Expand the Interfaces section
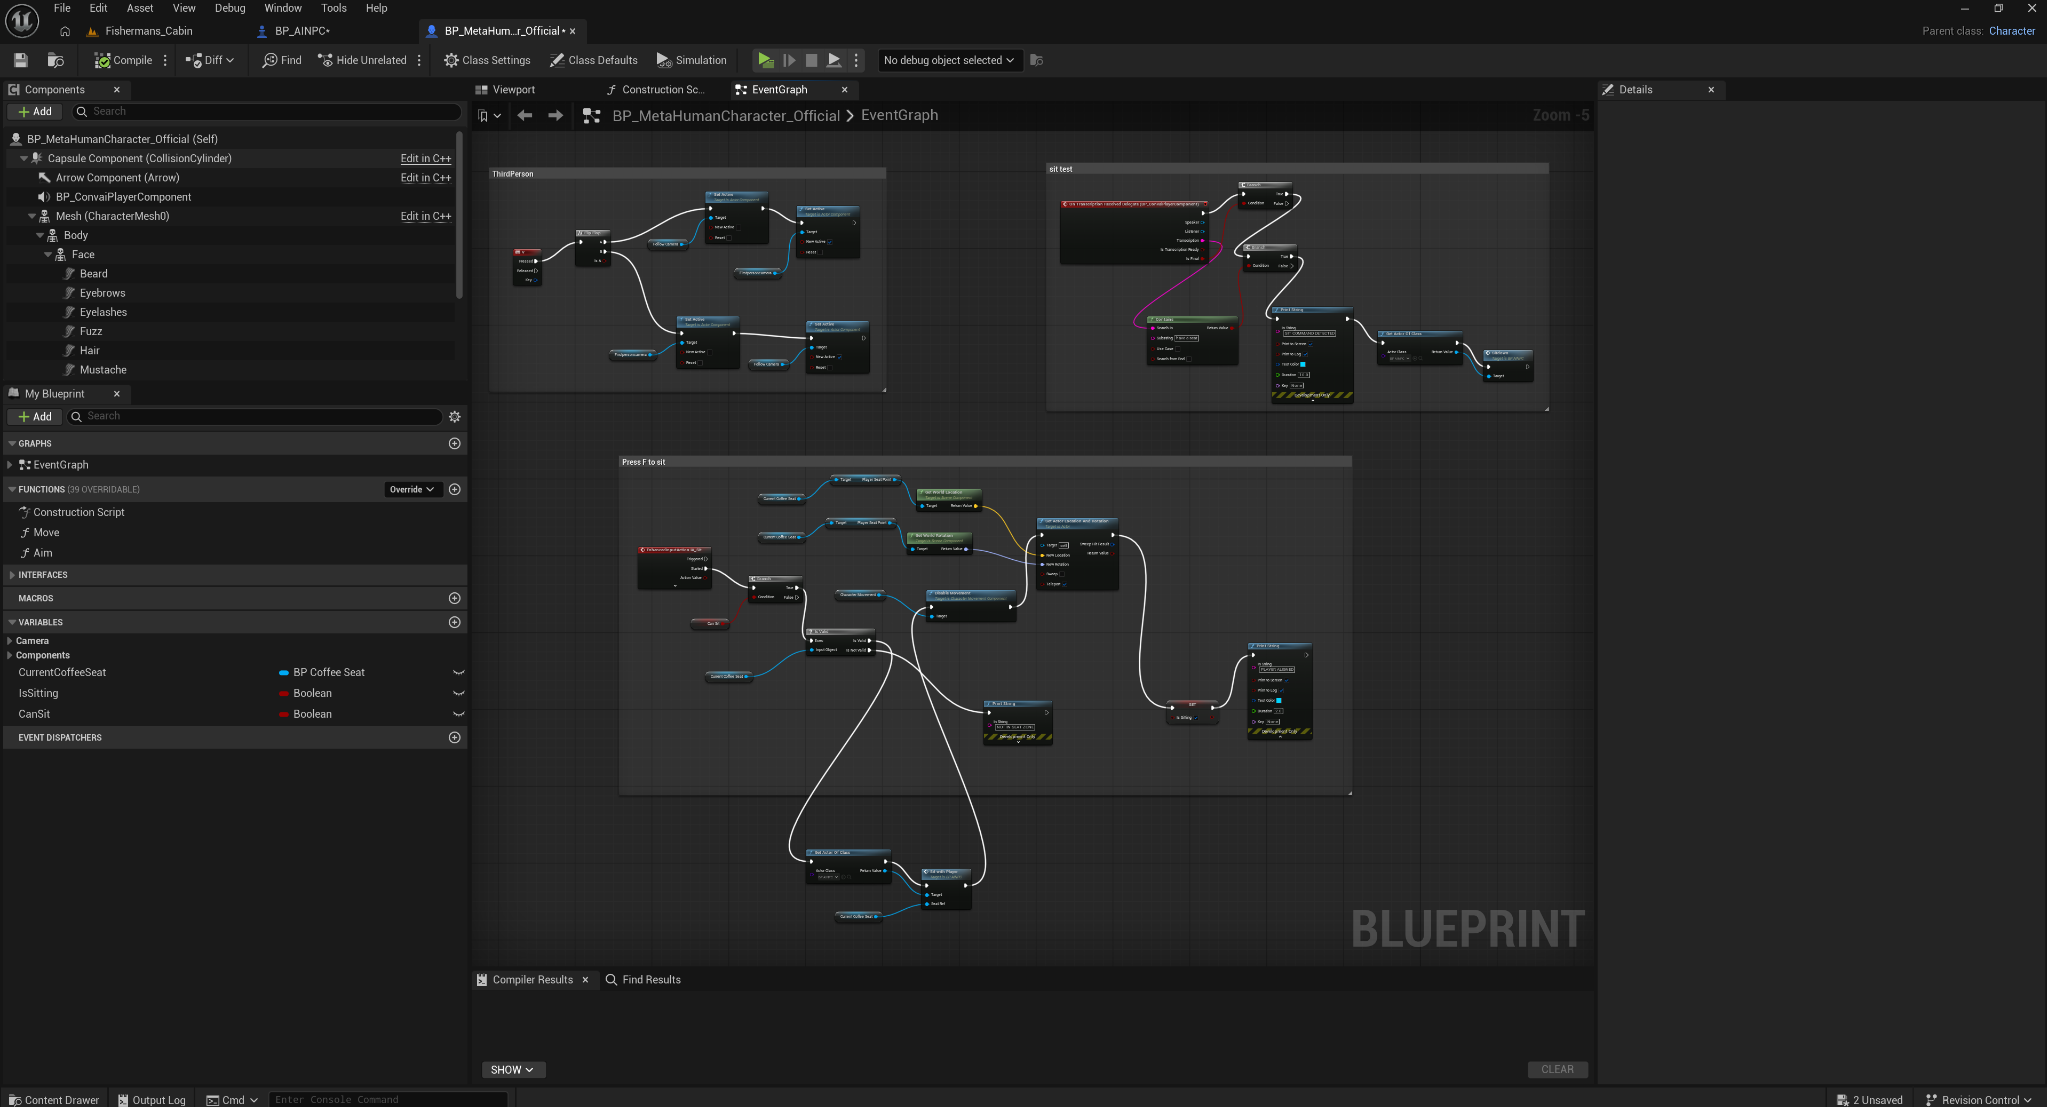The height and width of the screenshot is (1107, 2047). click(x=12, y=575)
